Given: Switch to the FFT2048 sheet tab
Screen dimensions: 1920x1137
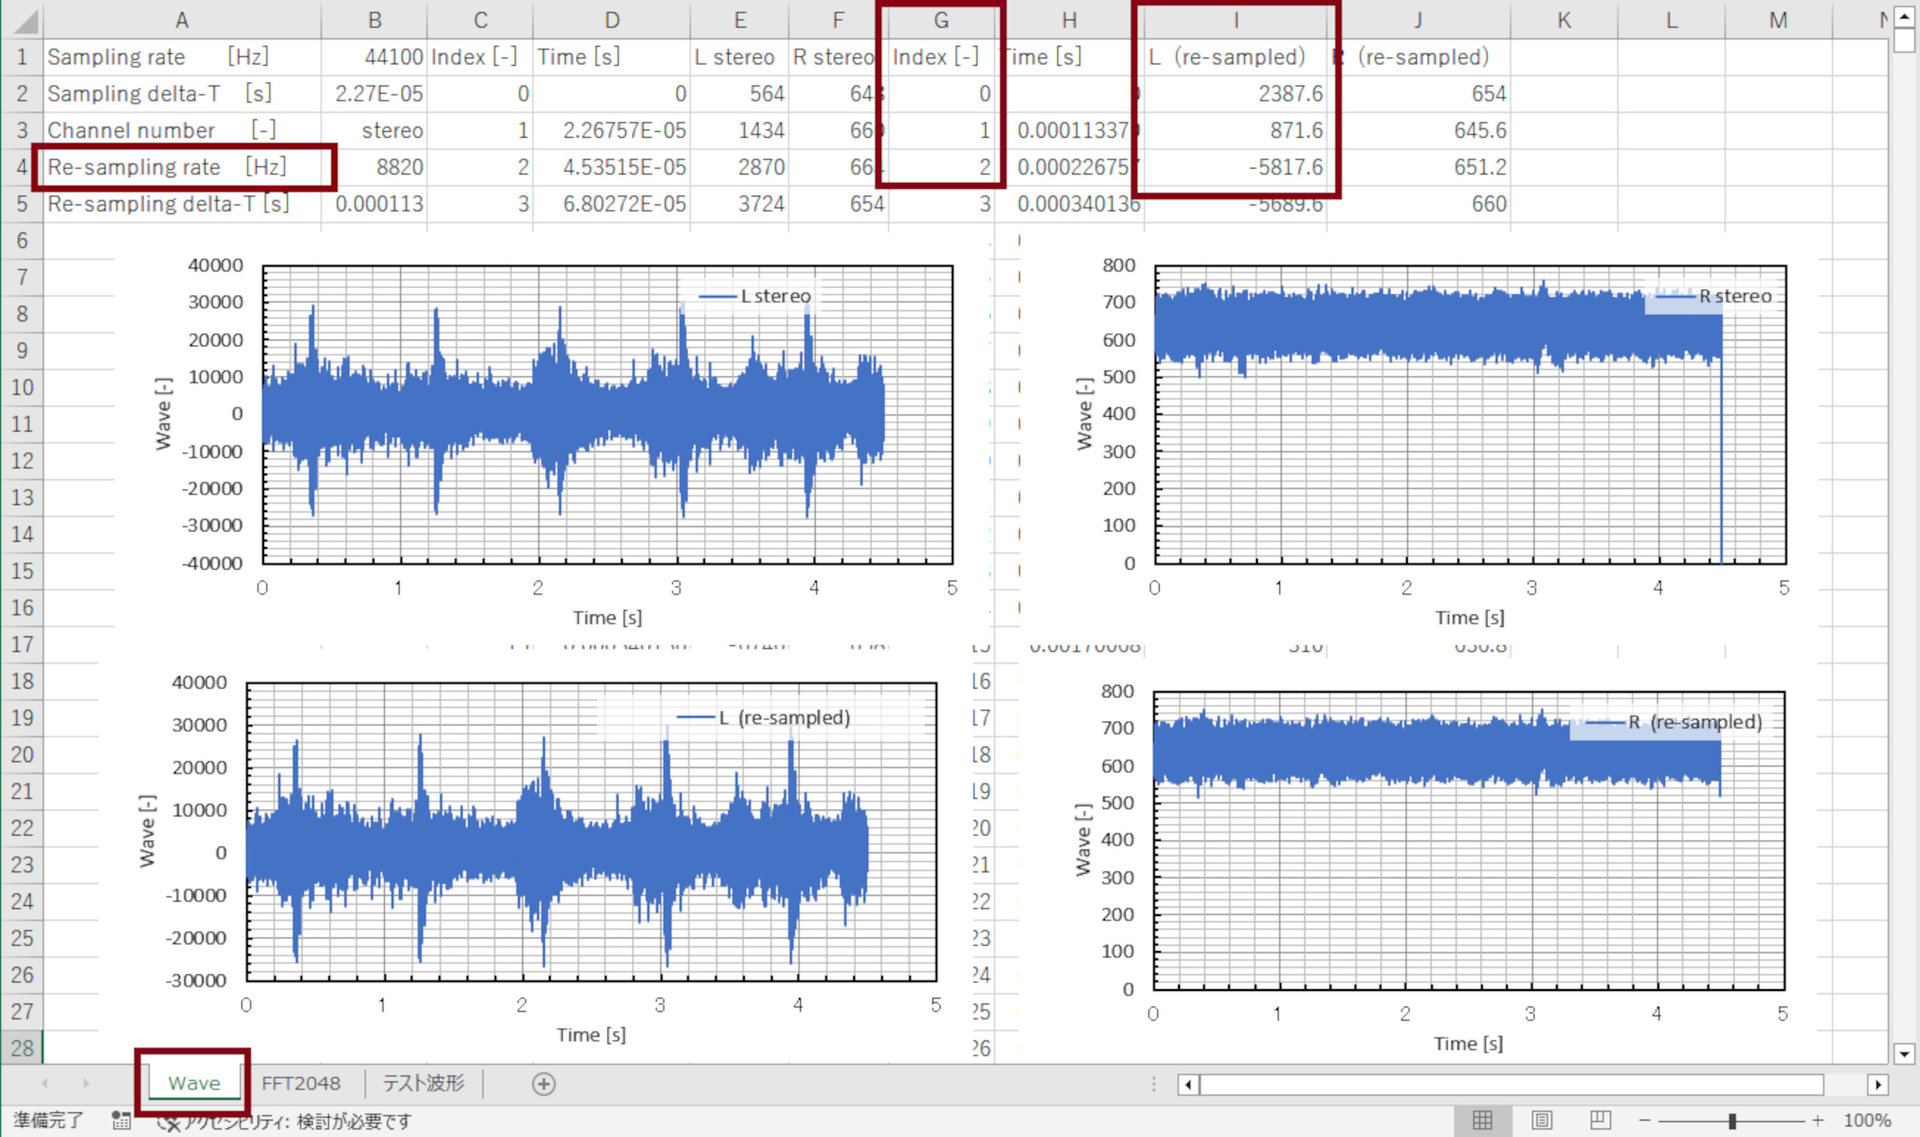Looking at the screenshot, I should [301, 1083].
